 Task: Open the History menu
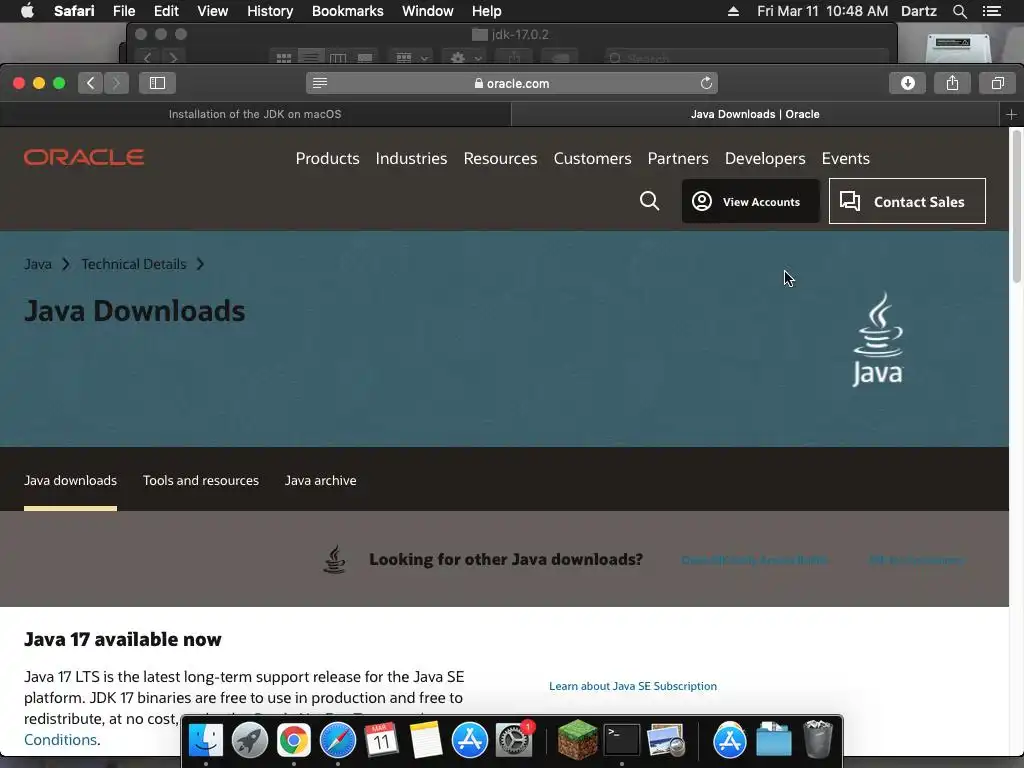[x=270, y=11]
